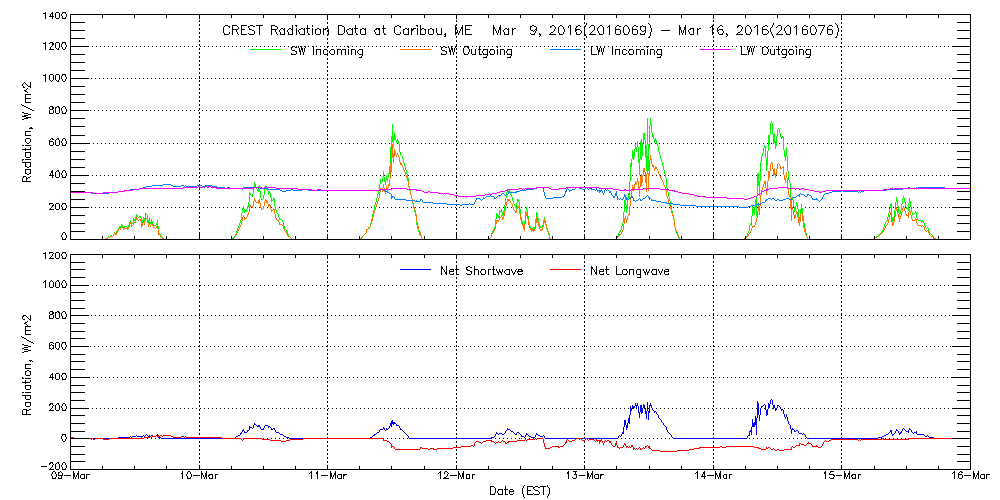Click the 13-Mar date tick label
Image resolution: width=1000 pixels, height=500 pixels.
point(584,476)
